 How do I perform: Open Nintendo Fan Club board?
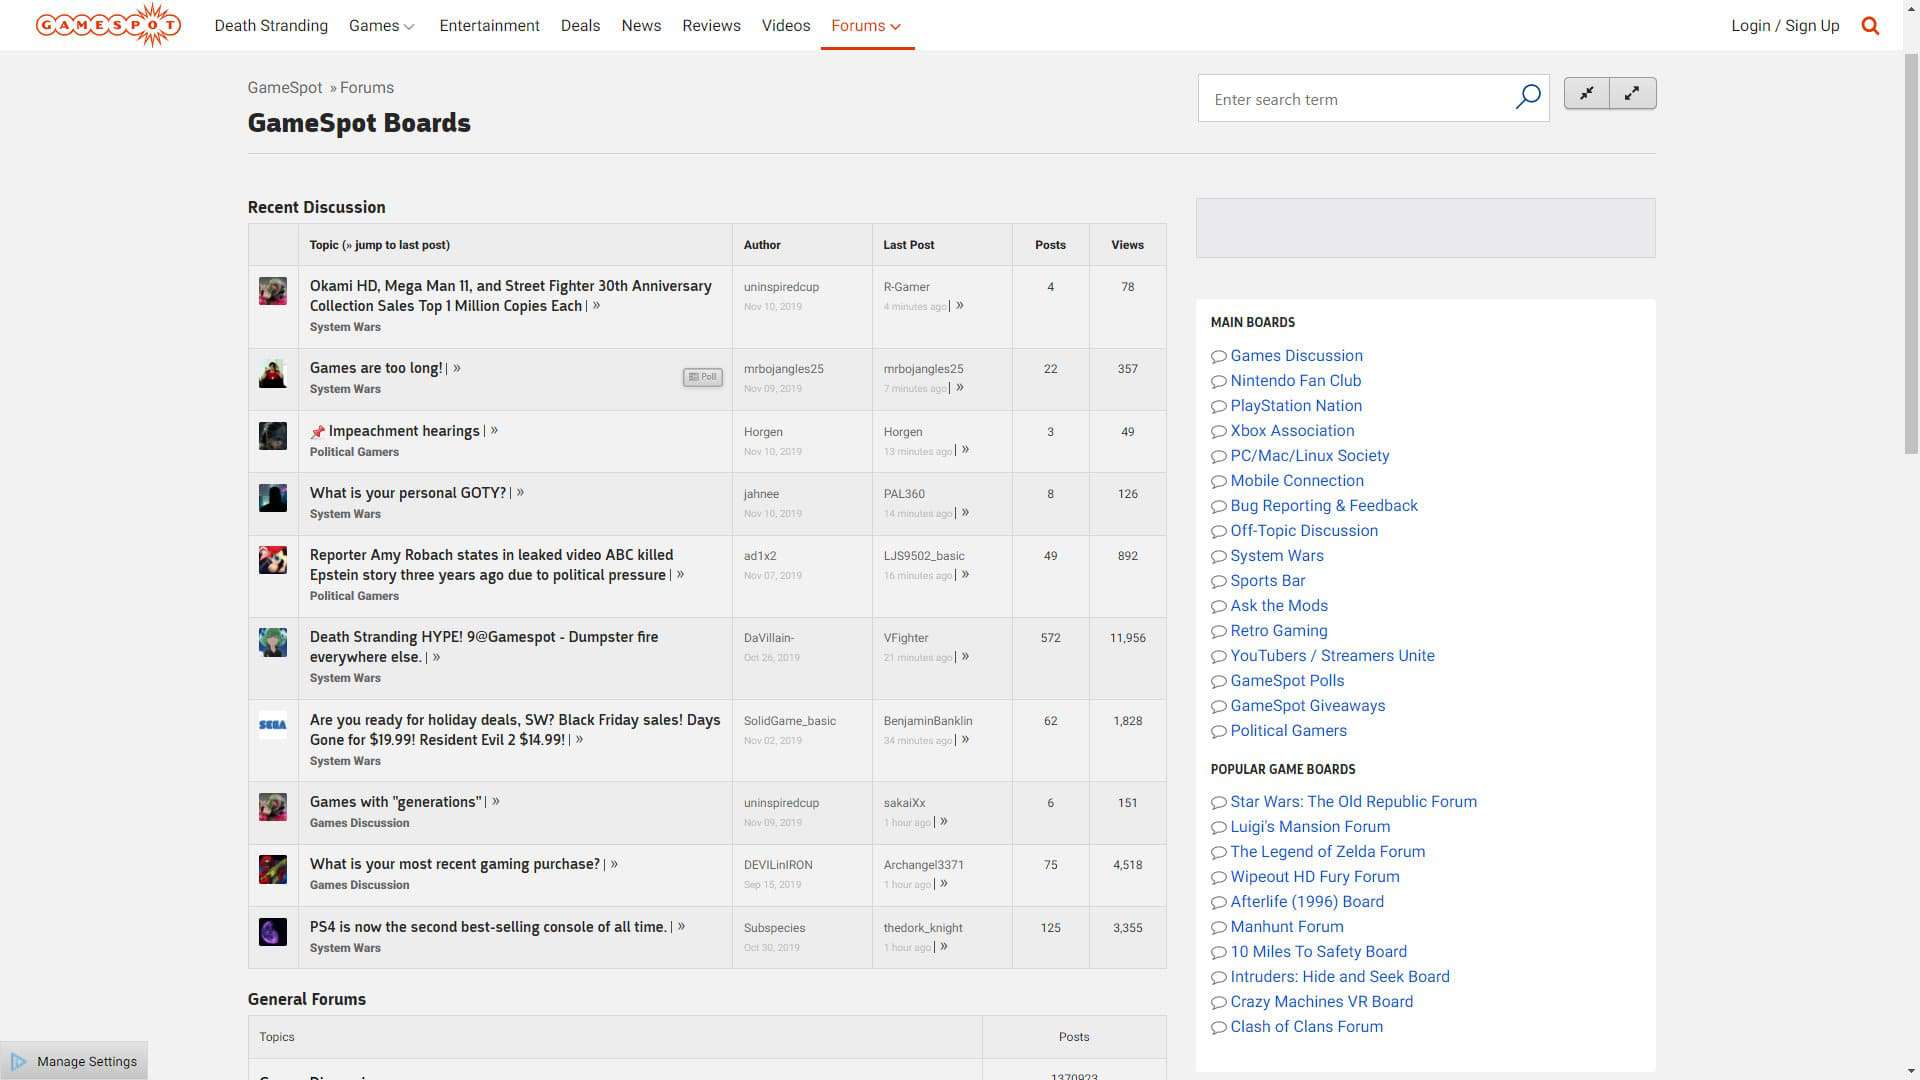coord(1295,381)
